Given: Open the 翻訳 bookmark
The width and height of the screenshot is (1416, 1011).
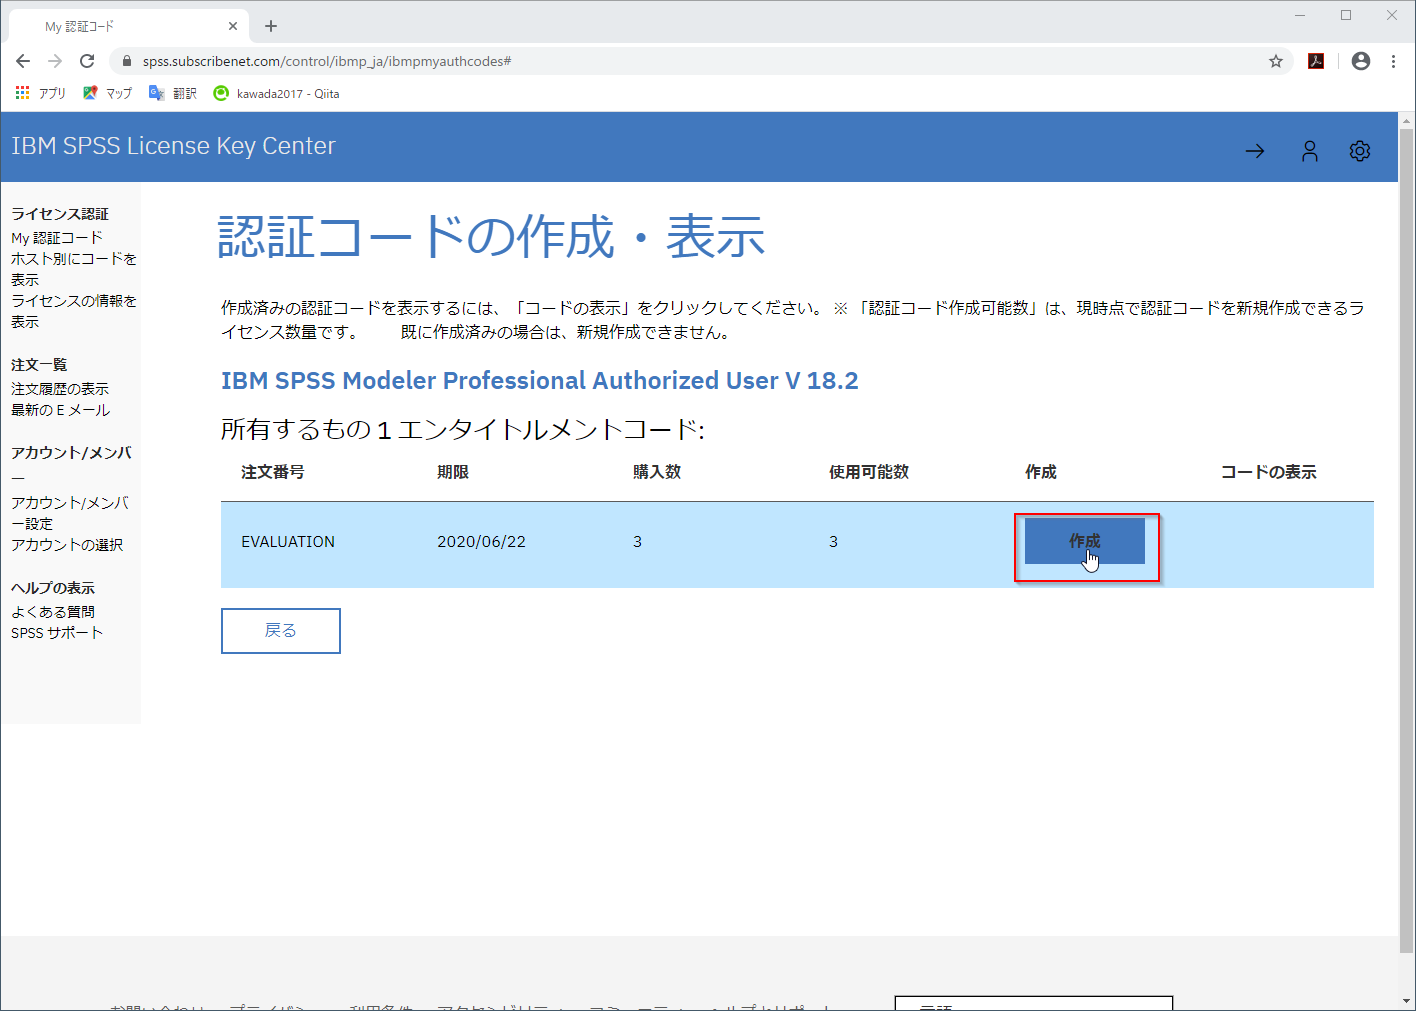Looking at the screenshot, I should (173, 93).
